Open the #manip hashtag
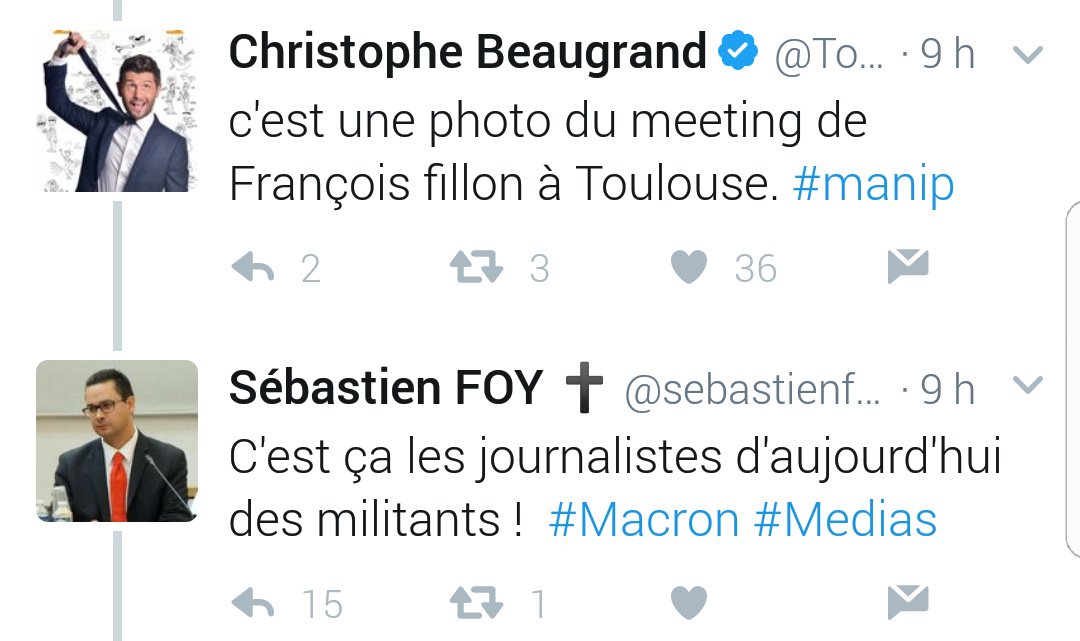Screen dimensions: 1080x641 tap(873, 186)
